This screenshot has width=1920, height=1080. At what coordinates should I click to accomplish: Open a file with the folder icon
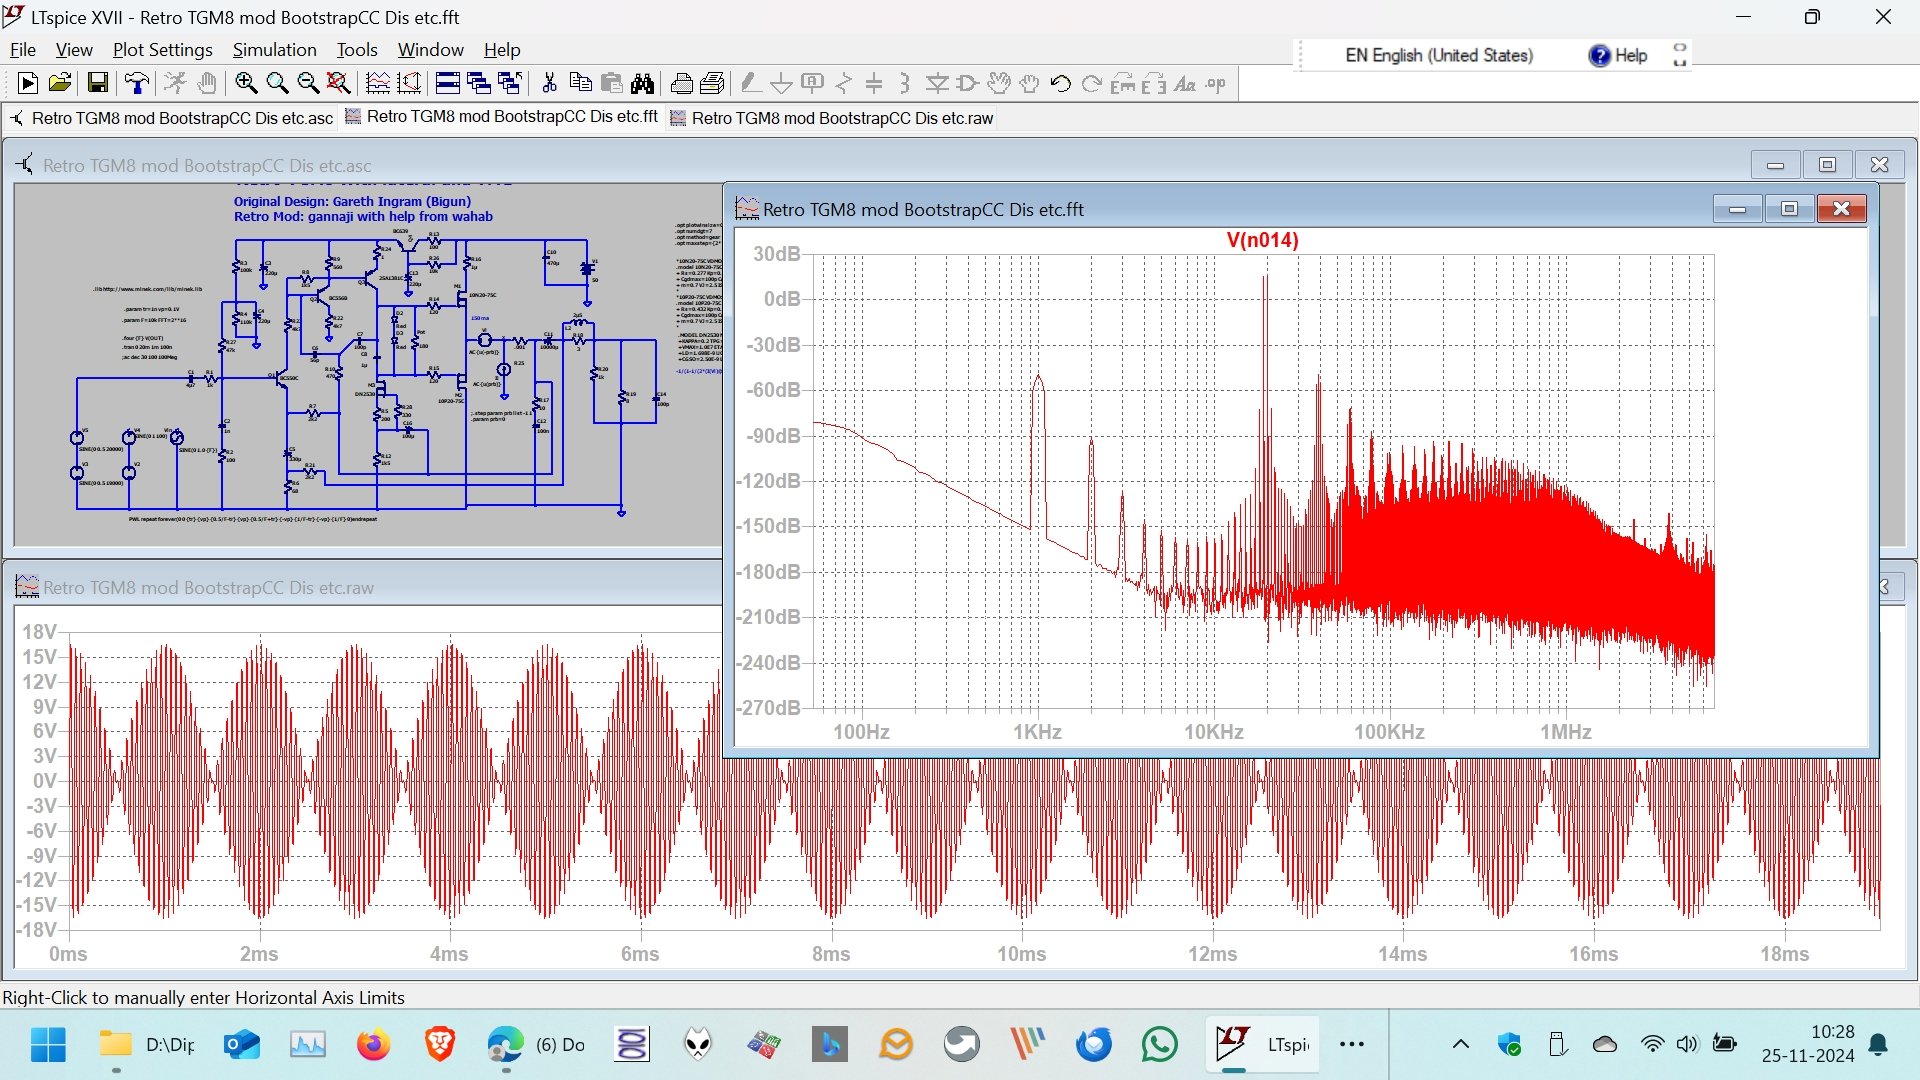point(60,84)
